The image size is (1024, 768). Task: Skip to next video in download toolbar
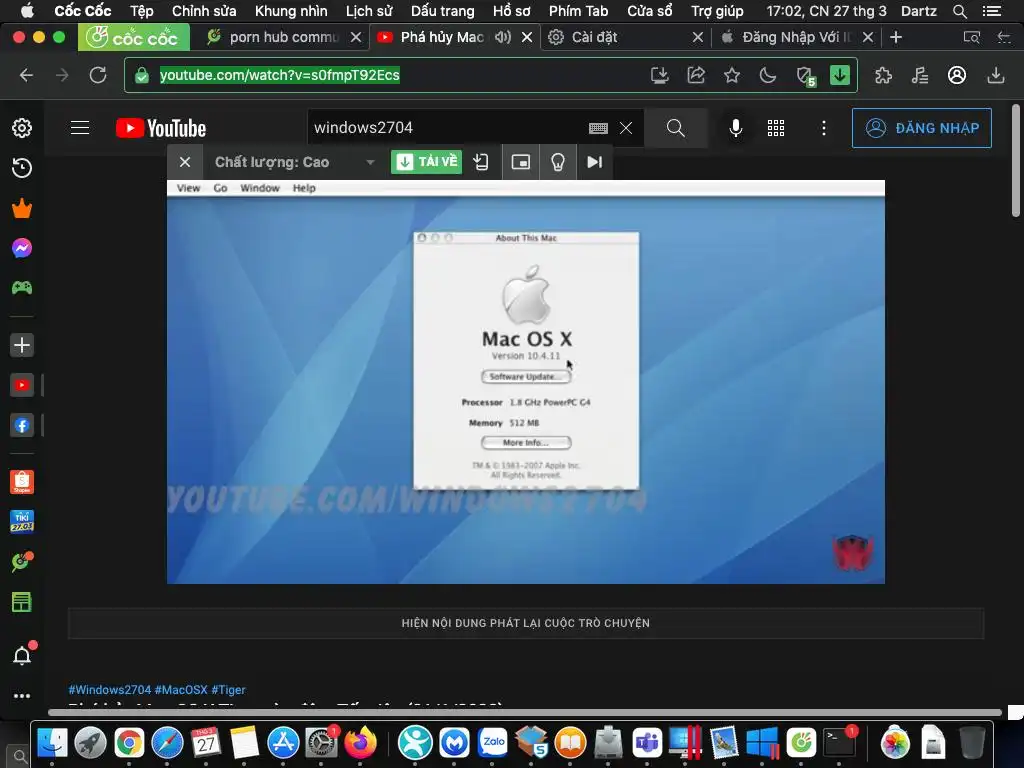tap(594, 162)
